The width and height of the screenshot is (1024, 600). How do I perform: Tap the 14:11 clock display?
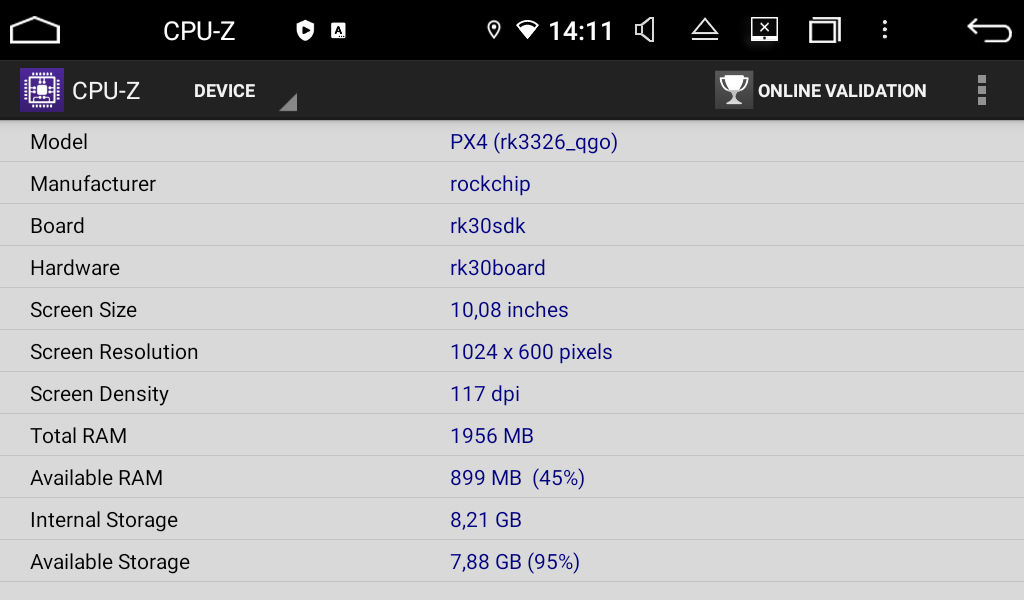point(581,31)
